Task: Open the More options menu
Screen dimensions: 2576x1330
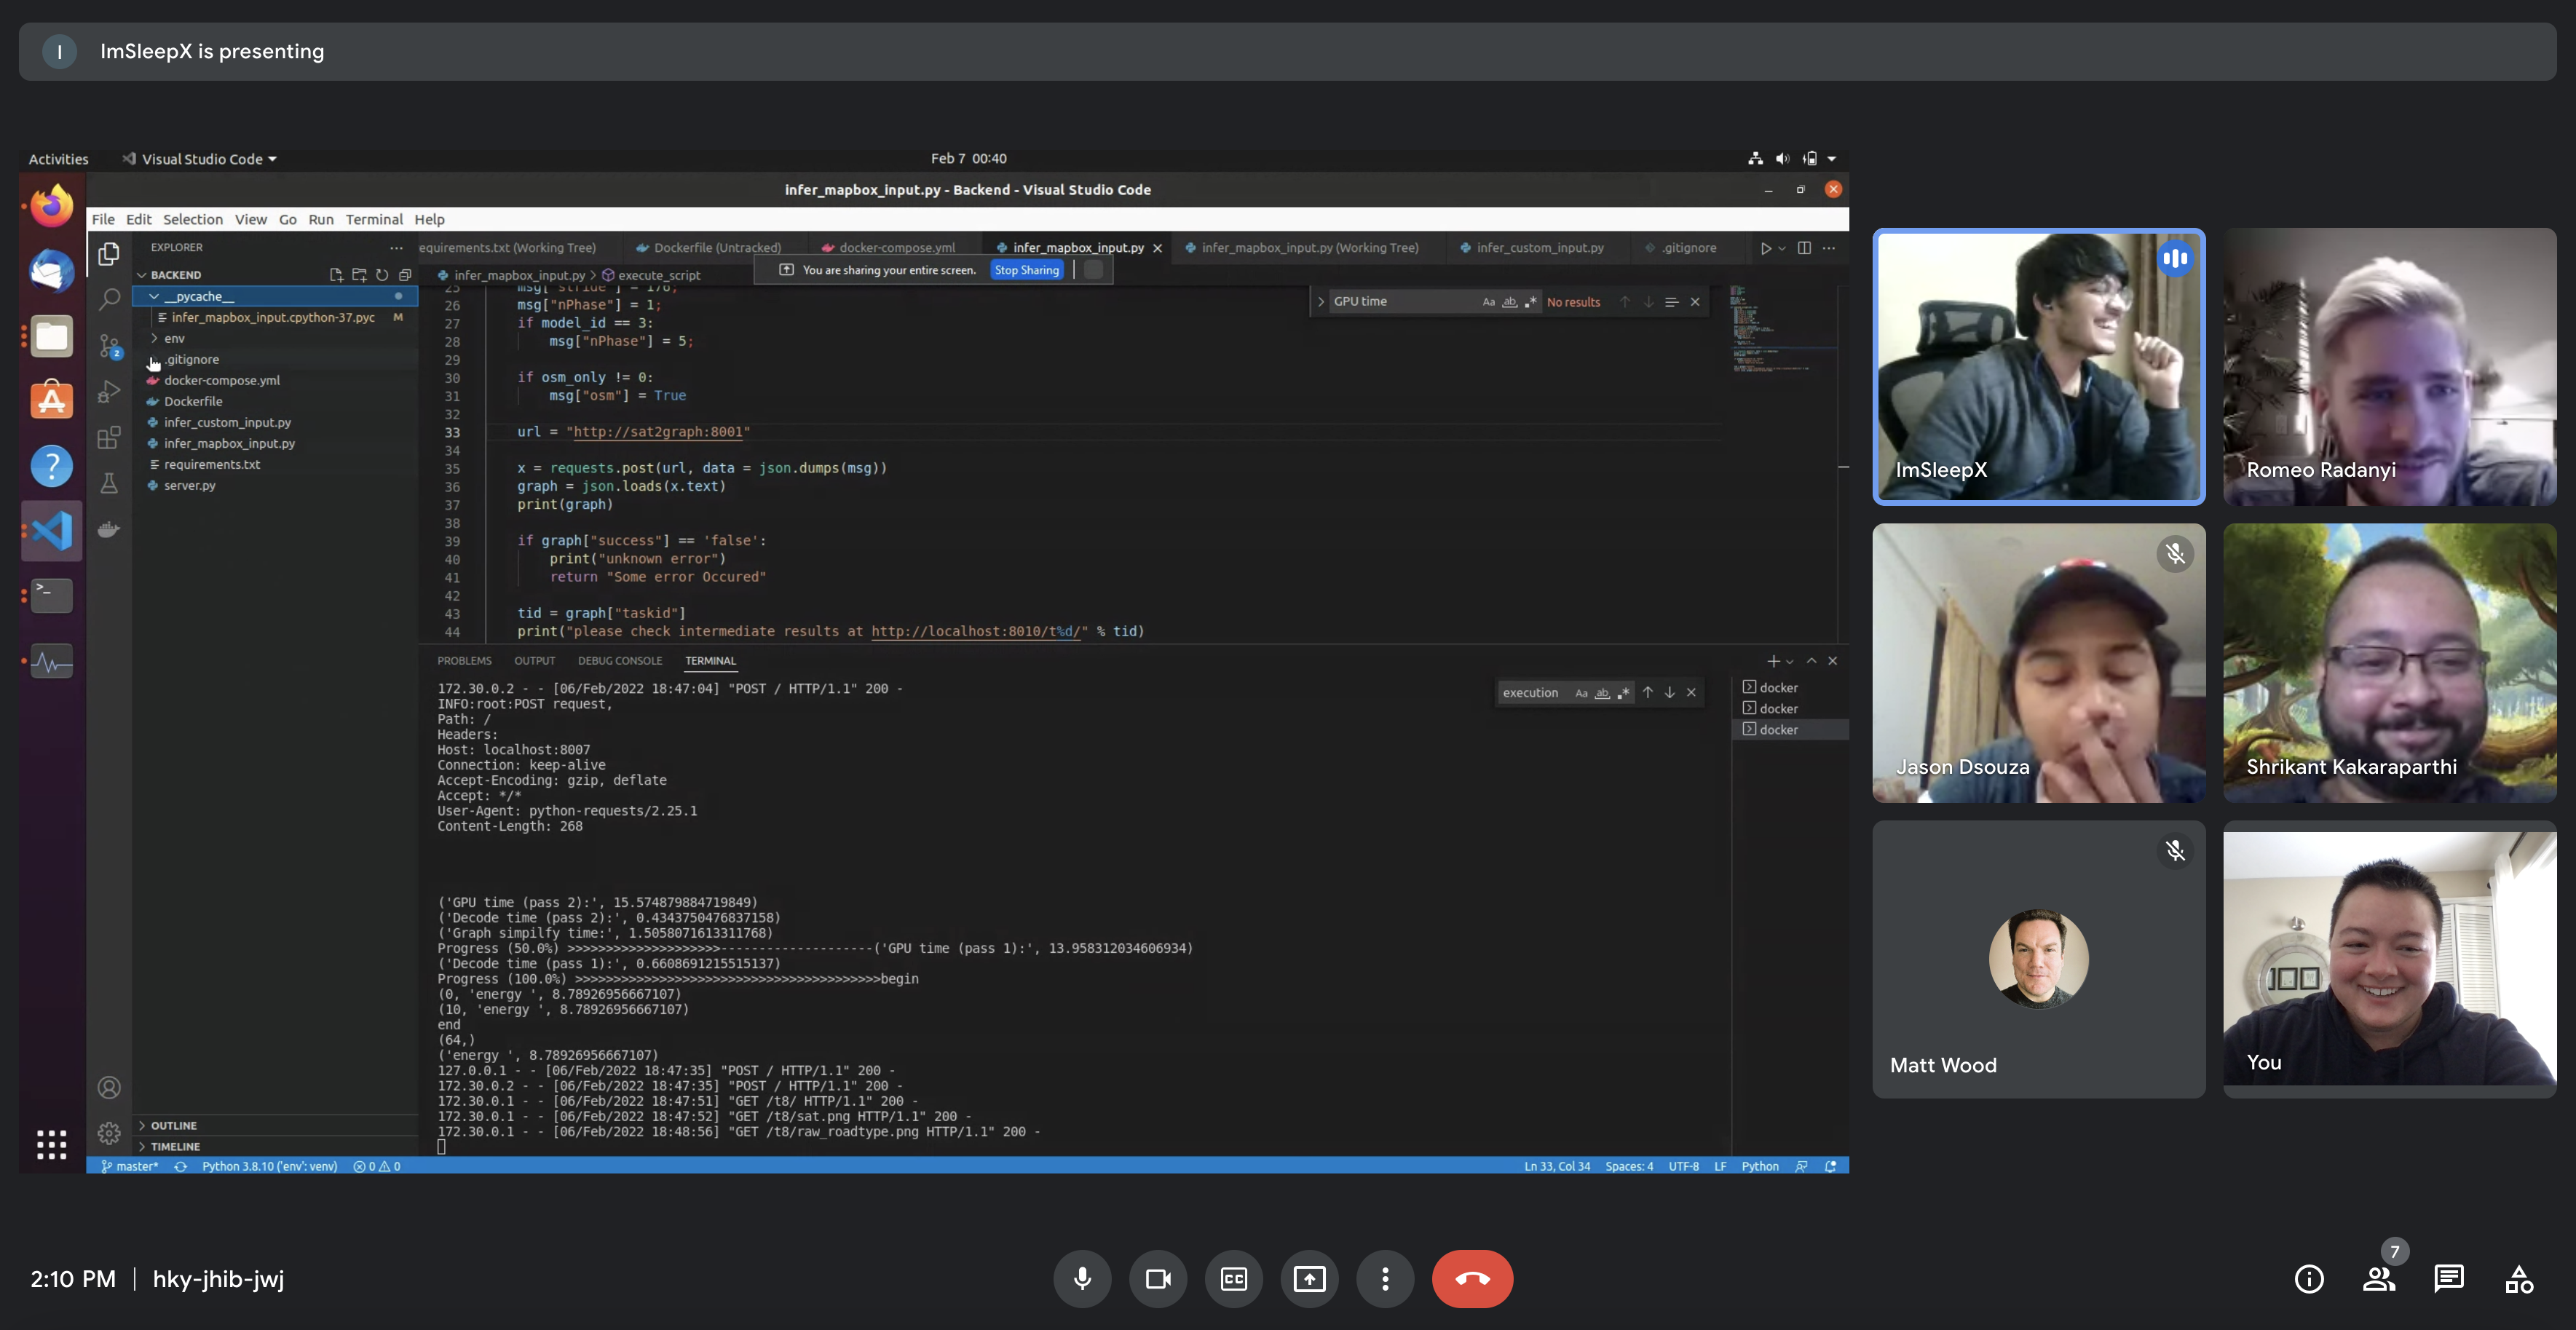Action: pos(1385,1278)
